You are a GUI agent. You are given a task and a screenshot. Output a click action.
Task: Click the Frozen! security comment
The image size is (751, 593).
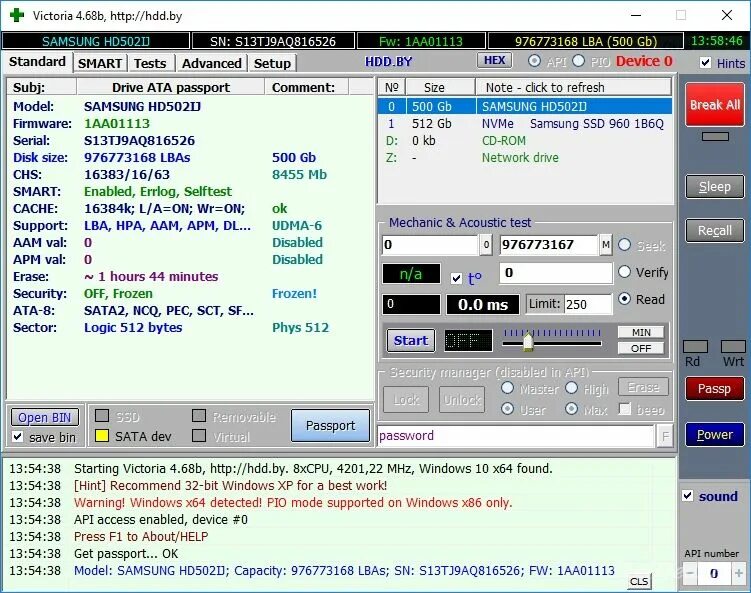(x=295, y=293)
